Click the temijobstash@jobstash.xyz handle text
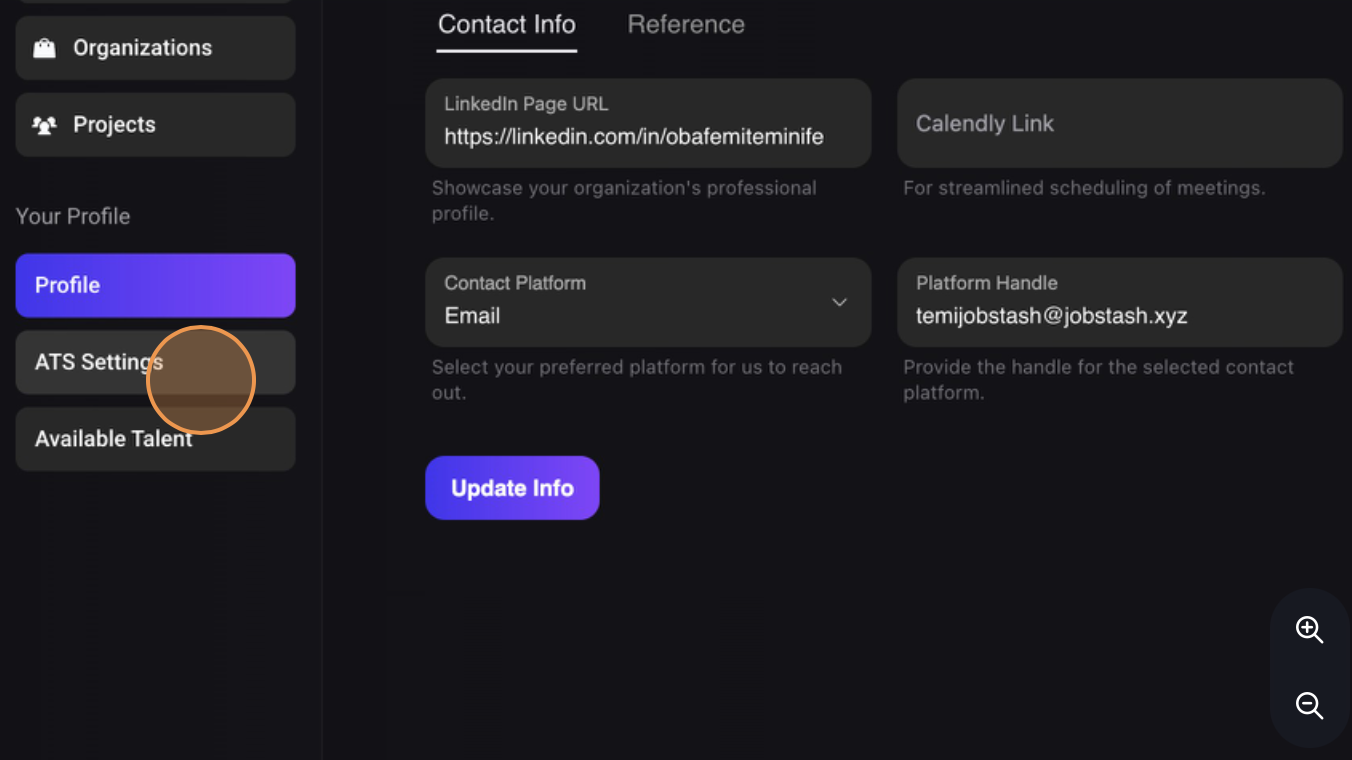The width and height of the screenshot is (1352, 760). tap(1052, 316)
